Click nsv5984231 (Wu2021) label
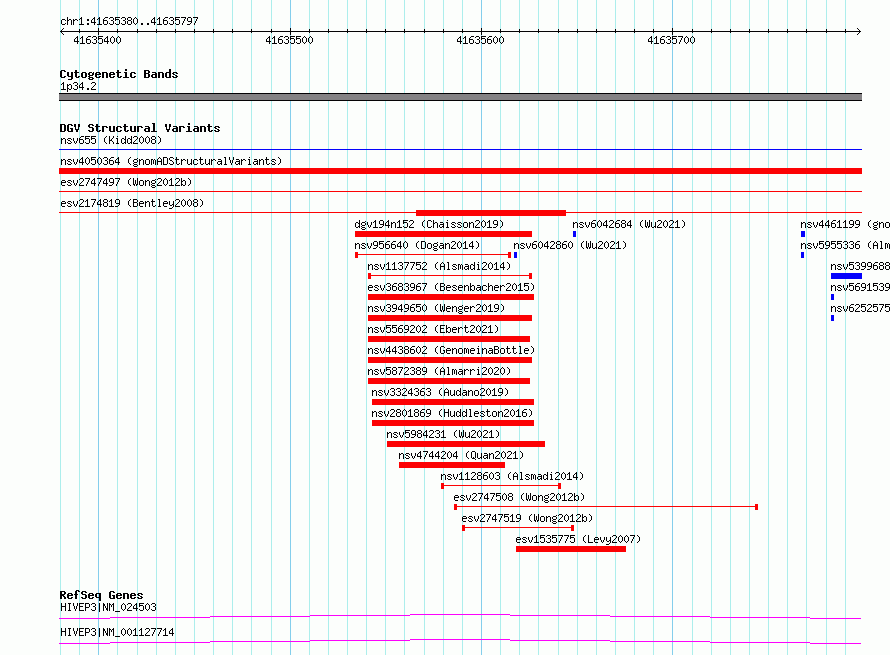The width and height of the screenshot is (890, 655). coord(443,434)
